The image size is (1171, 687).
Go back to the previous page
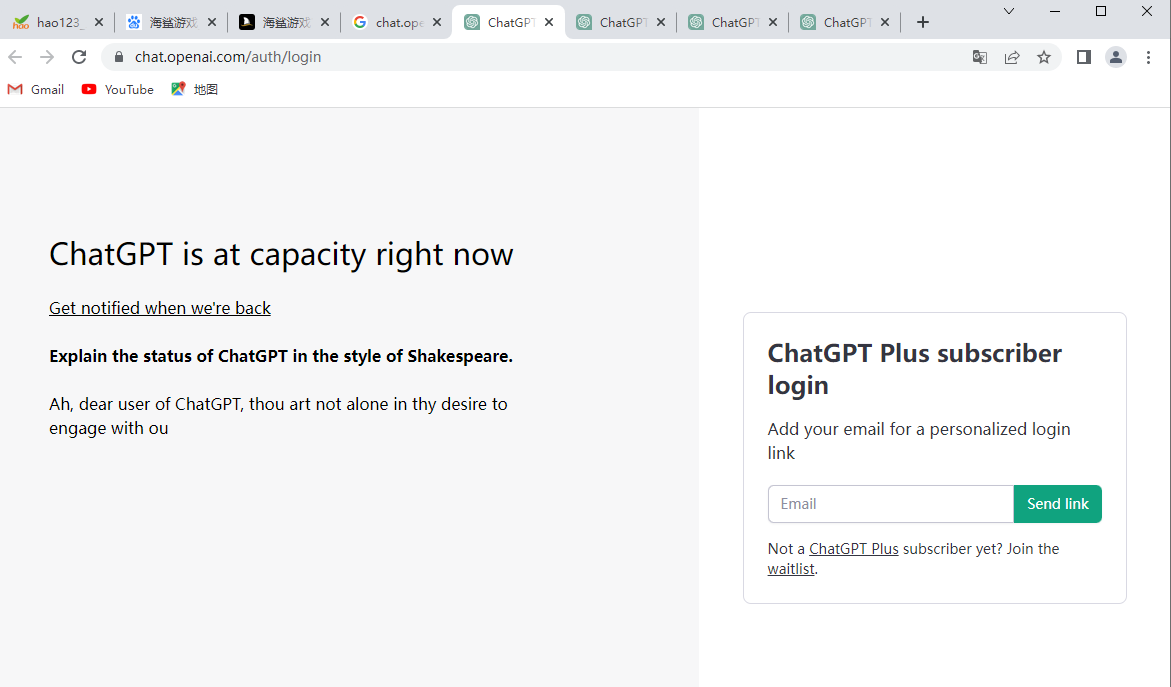(15, 57)
